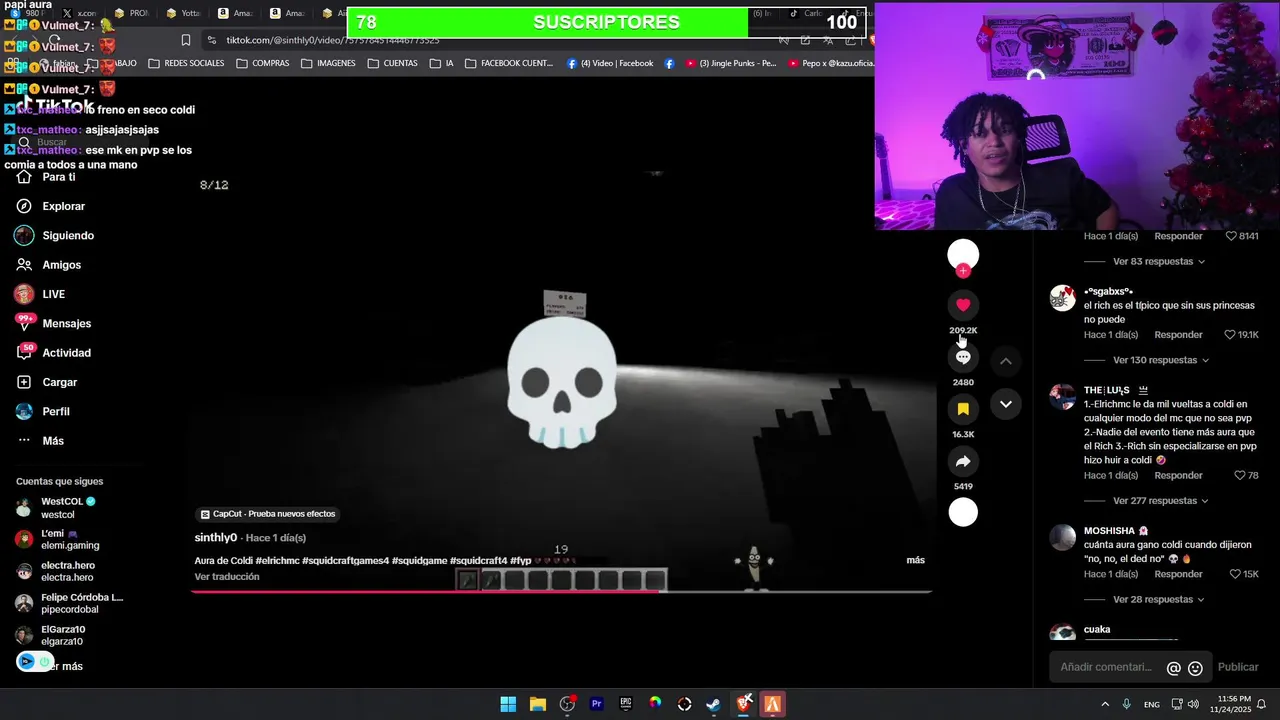Open Epic Games Launcher from taskbar
The height and width of the screenshot is (720, 1280).
(x=626, y=704)
